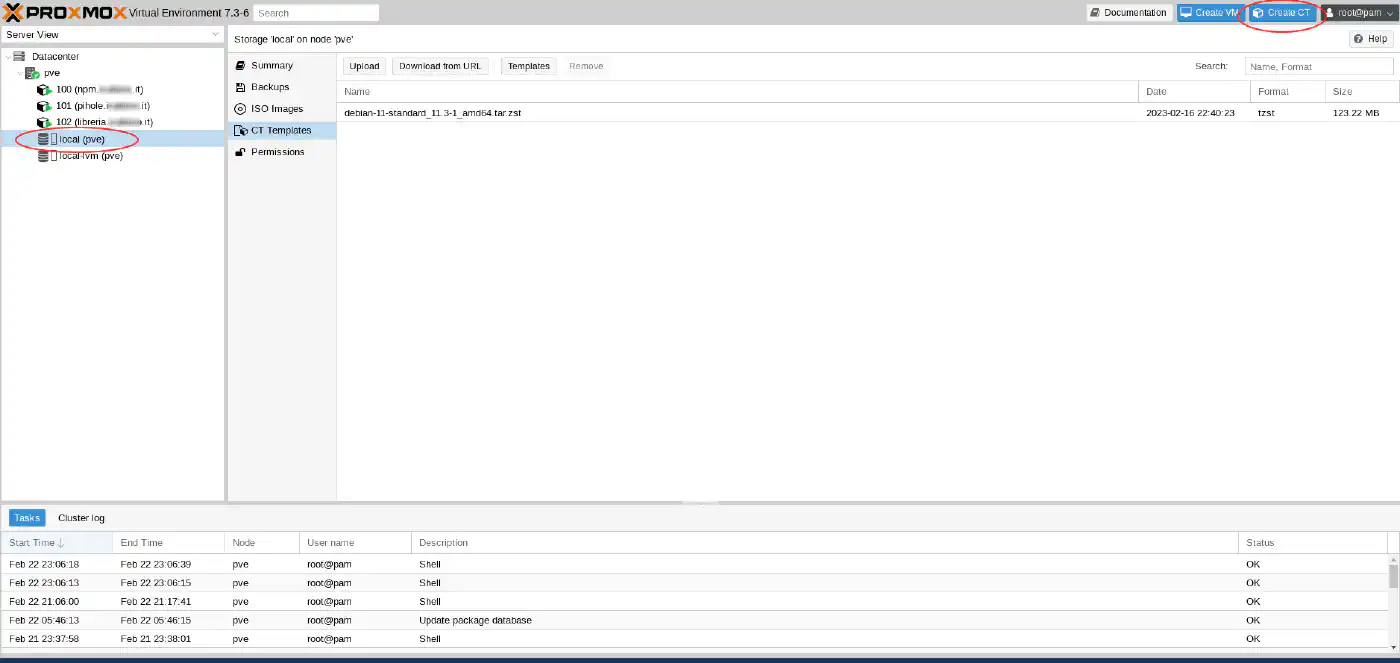Open the root@pam user menu arrow

pyautogui.click(x=1389, y=13)
